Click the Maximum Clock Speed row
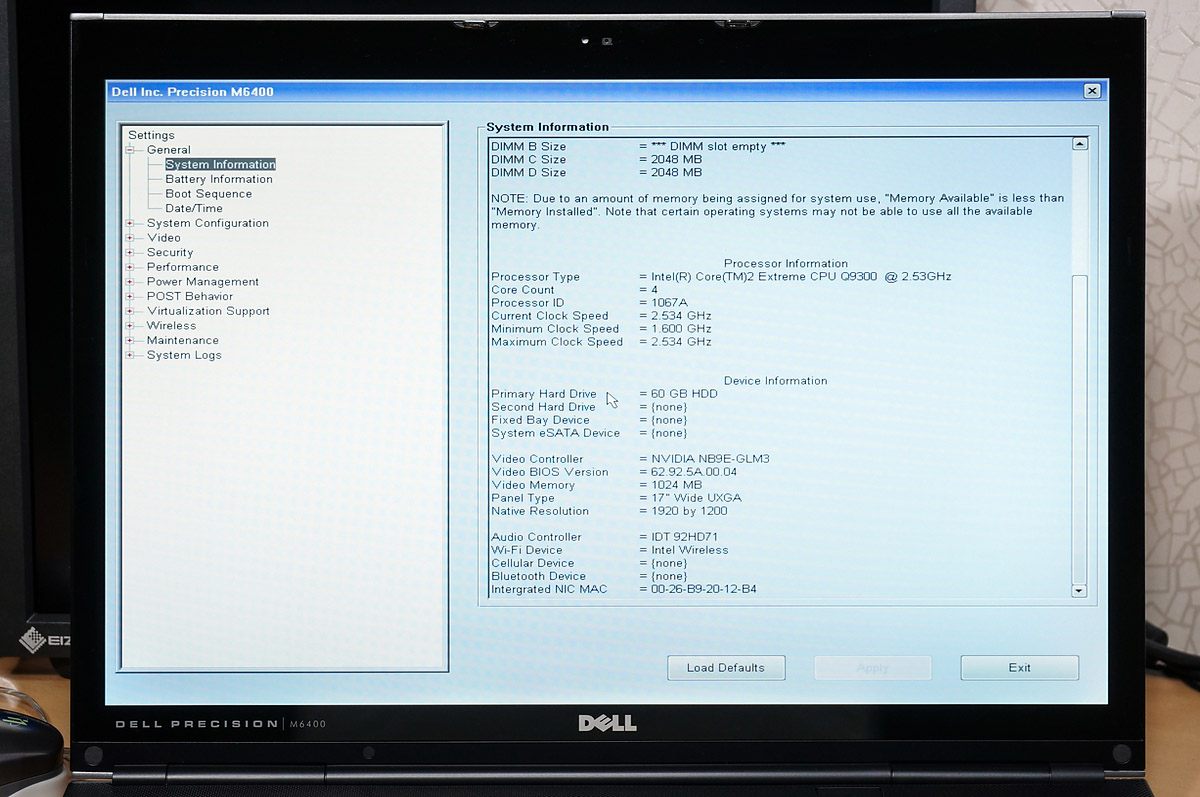1200x797 pixels. coord(602,342)
